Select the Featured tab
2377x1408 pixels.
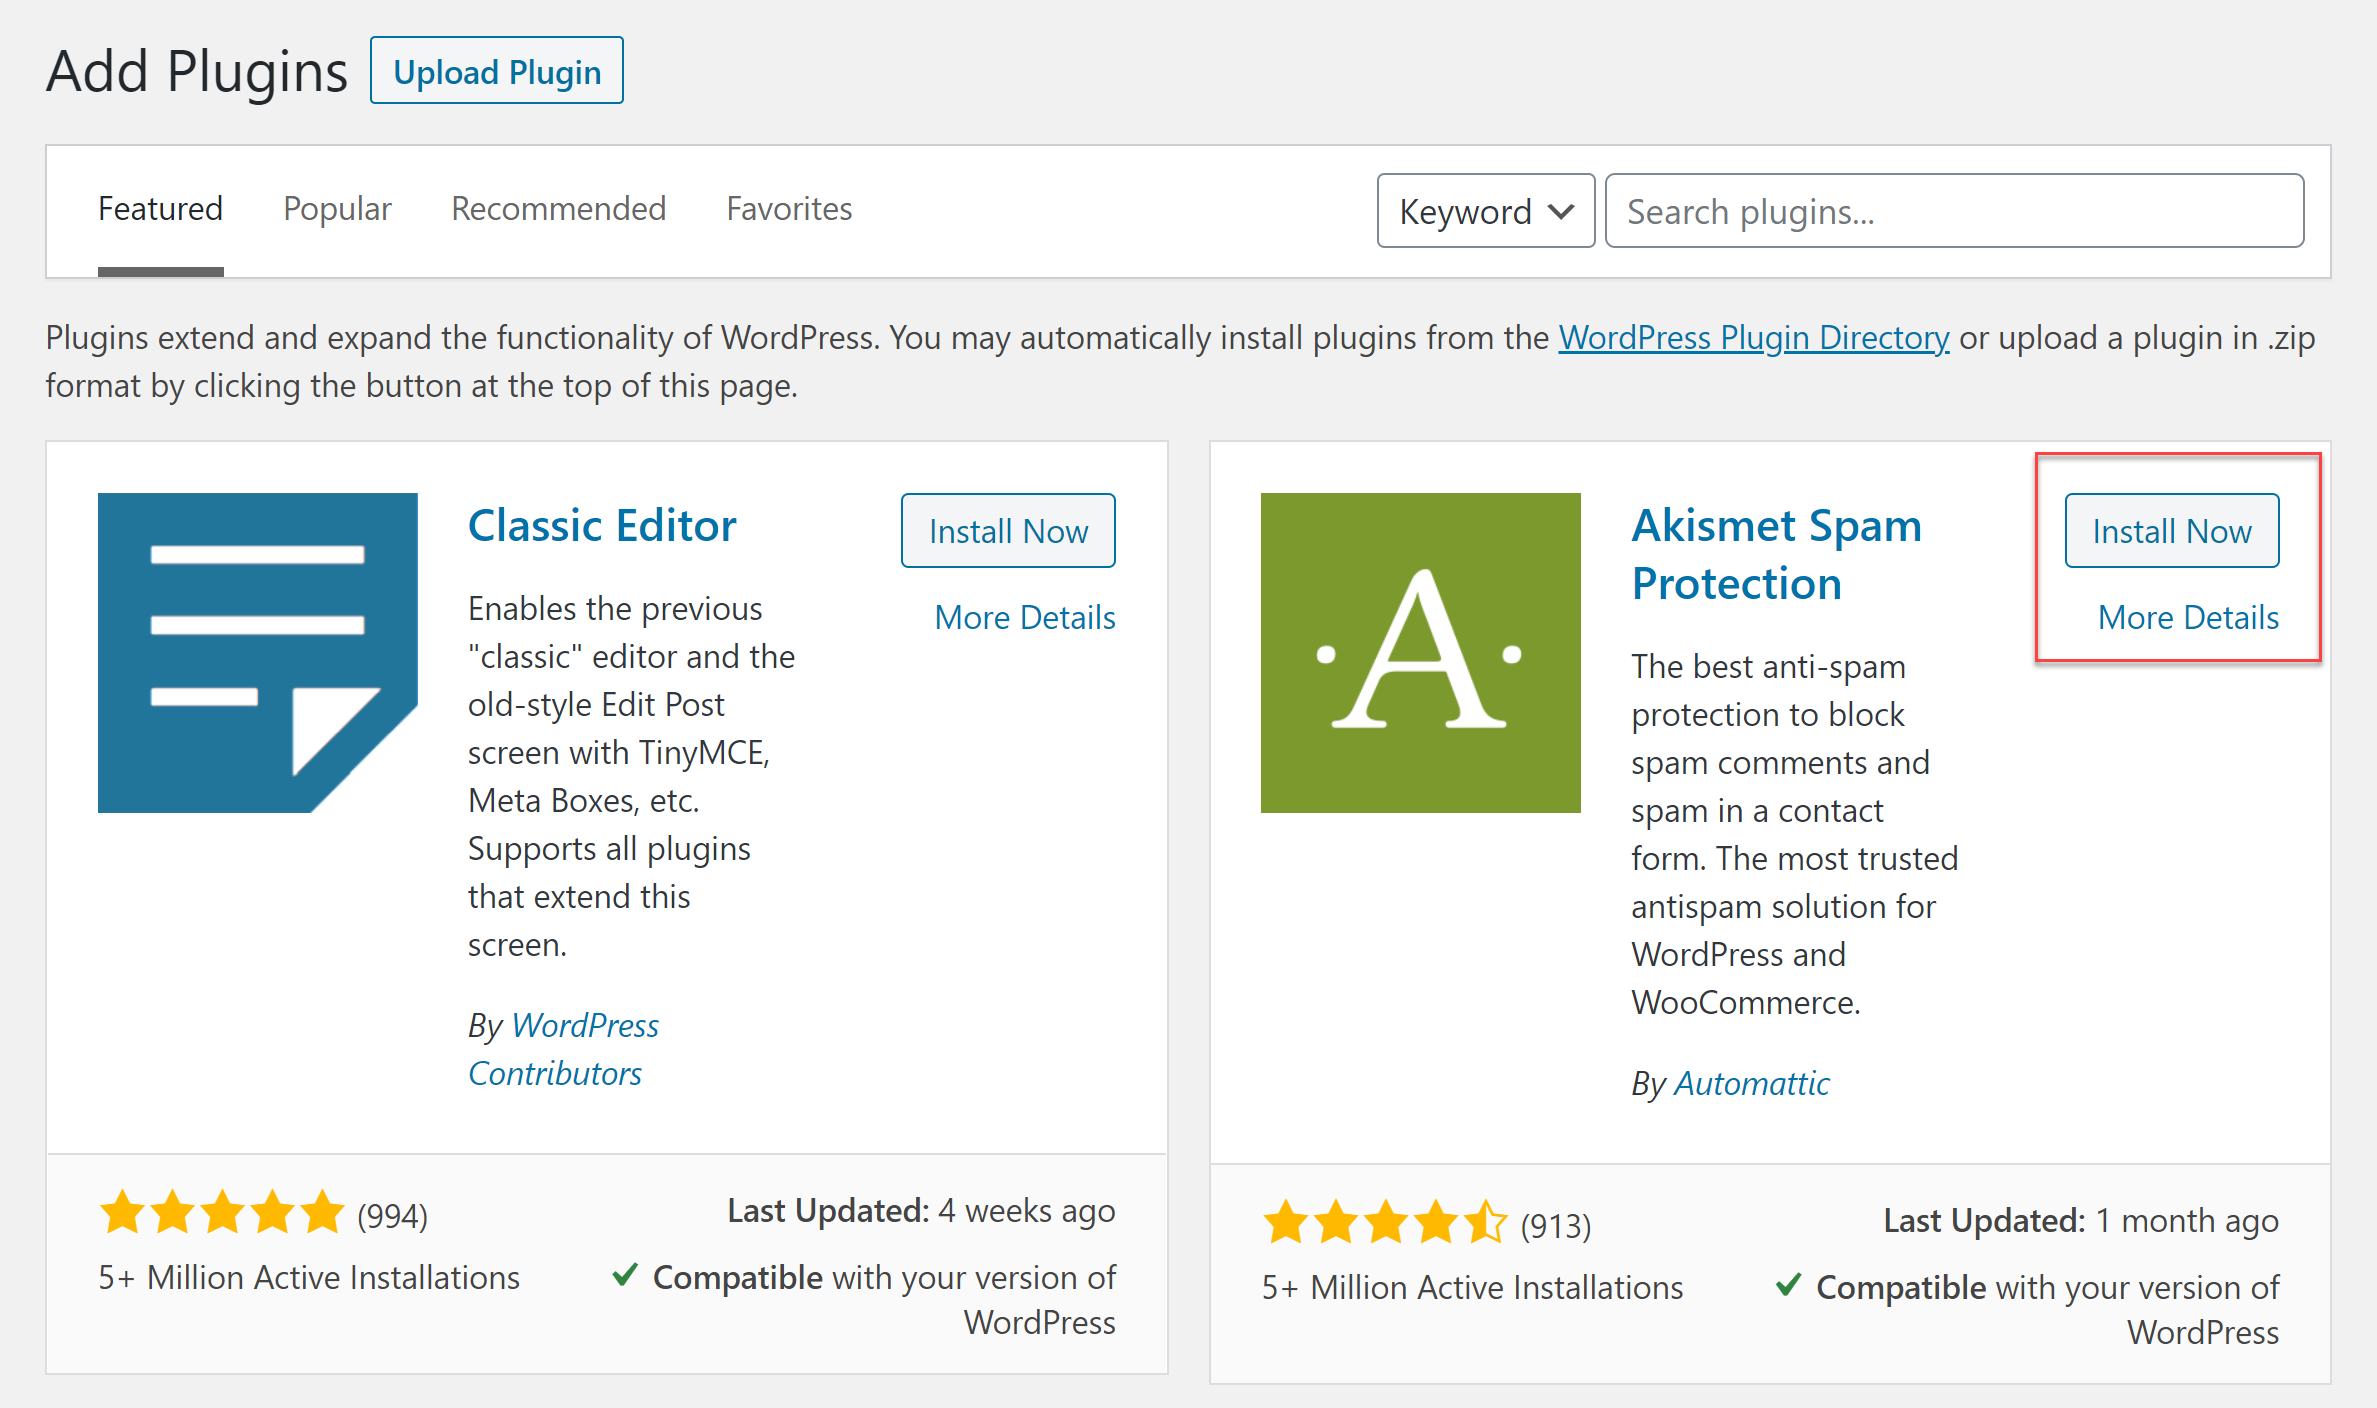click(x=160, y=209)
